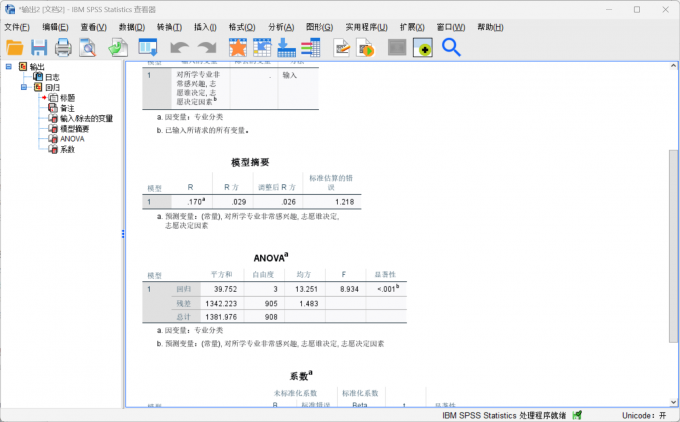The image size is (680, 422).
Task: Click the Recall recent dialogs icon
Action: 148,47
